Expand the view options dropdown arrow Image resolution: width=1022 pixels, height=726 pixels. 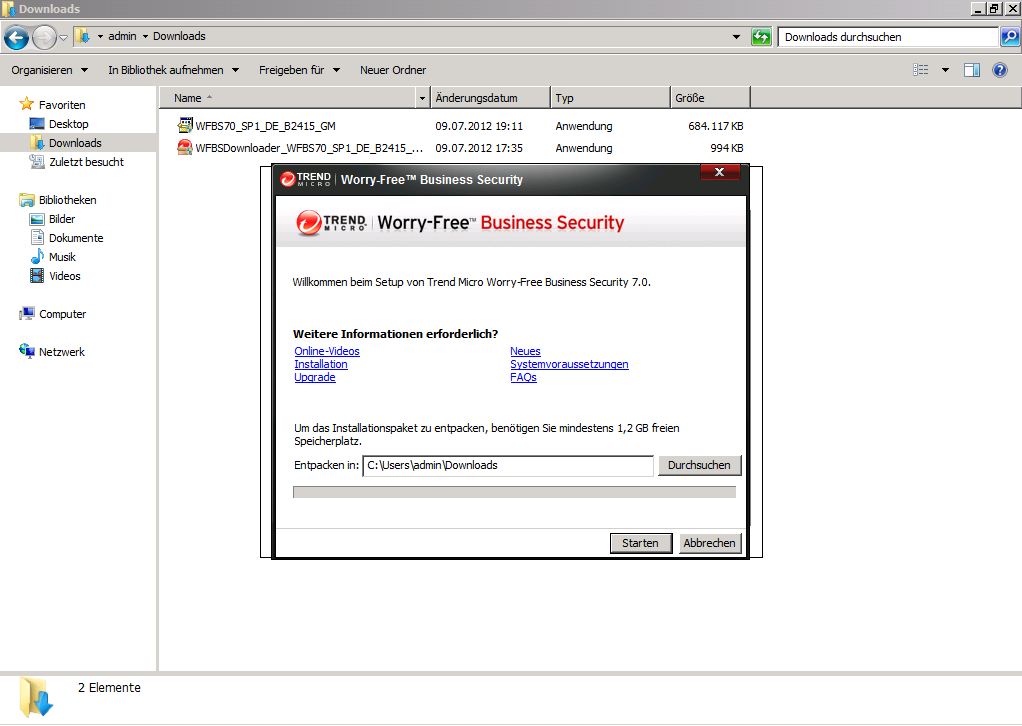click(x=946, y=70)
